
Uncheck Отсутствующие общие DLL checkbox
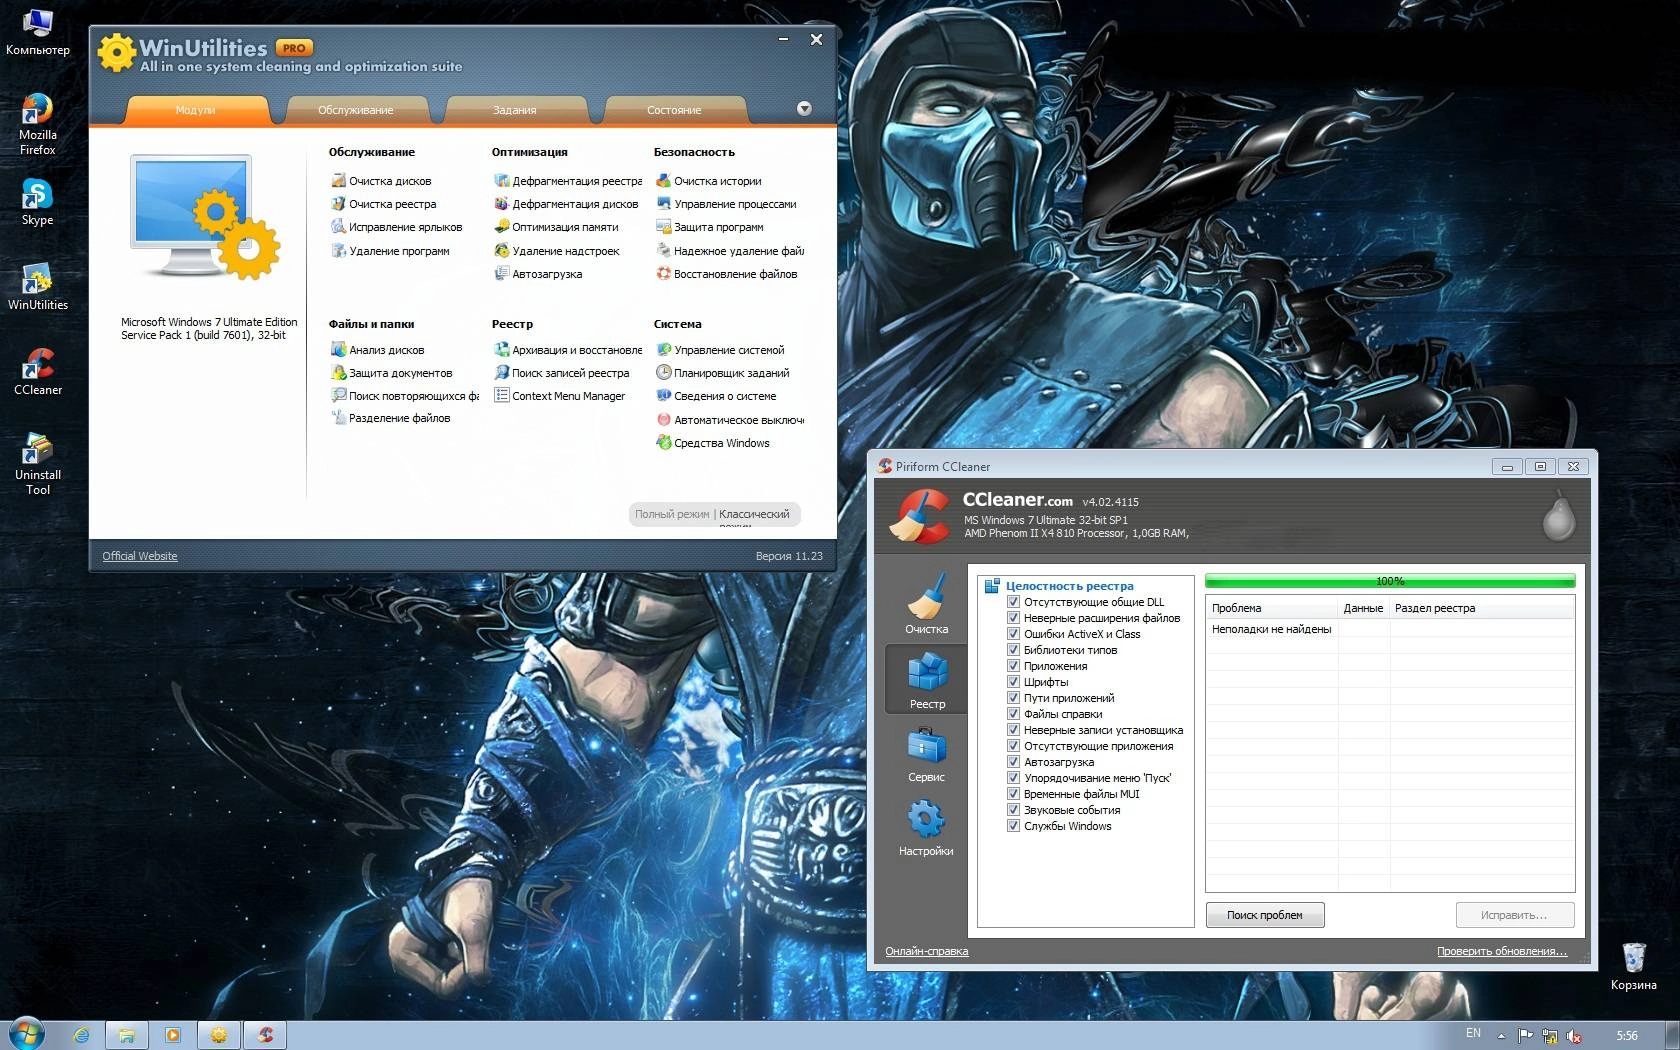(1013, 602)
